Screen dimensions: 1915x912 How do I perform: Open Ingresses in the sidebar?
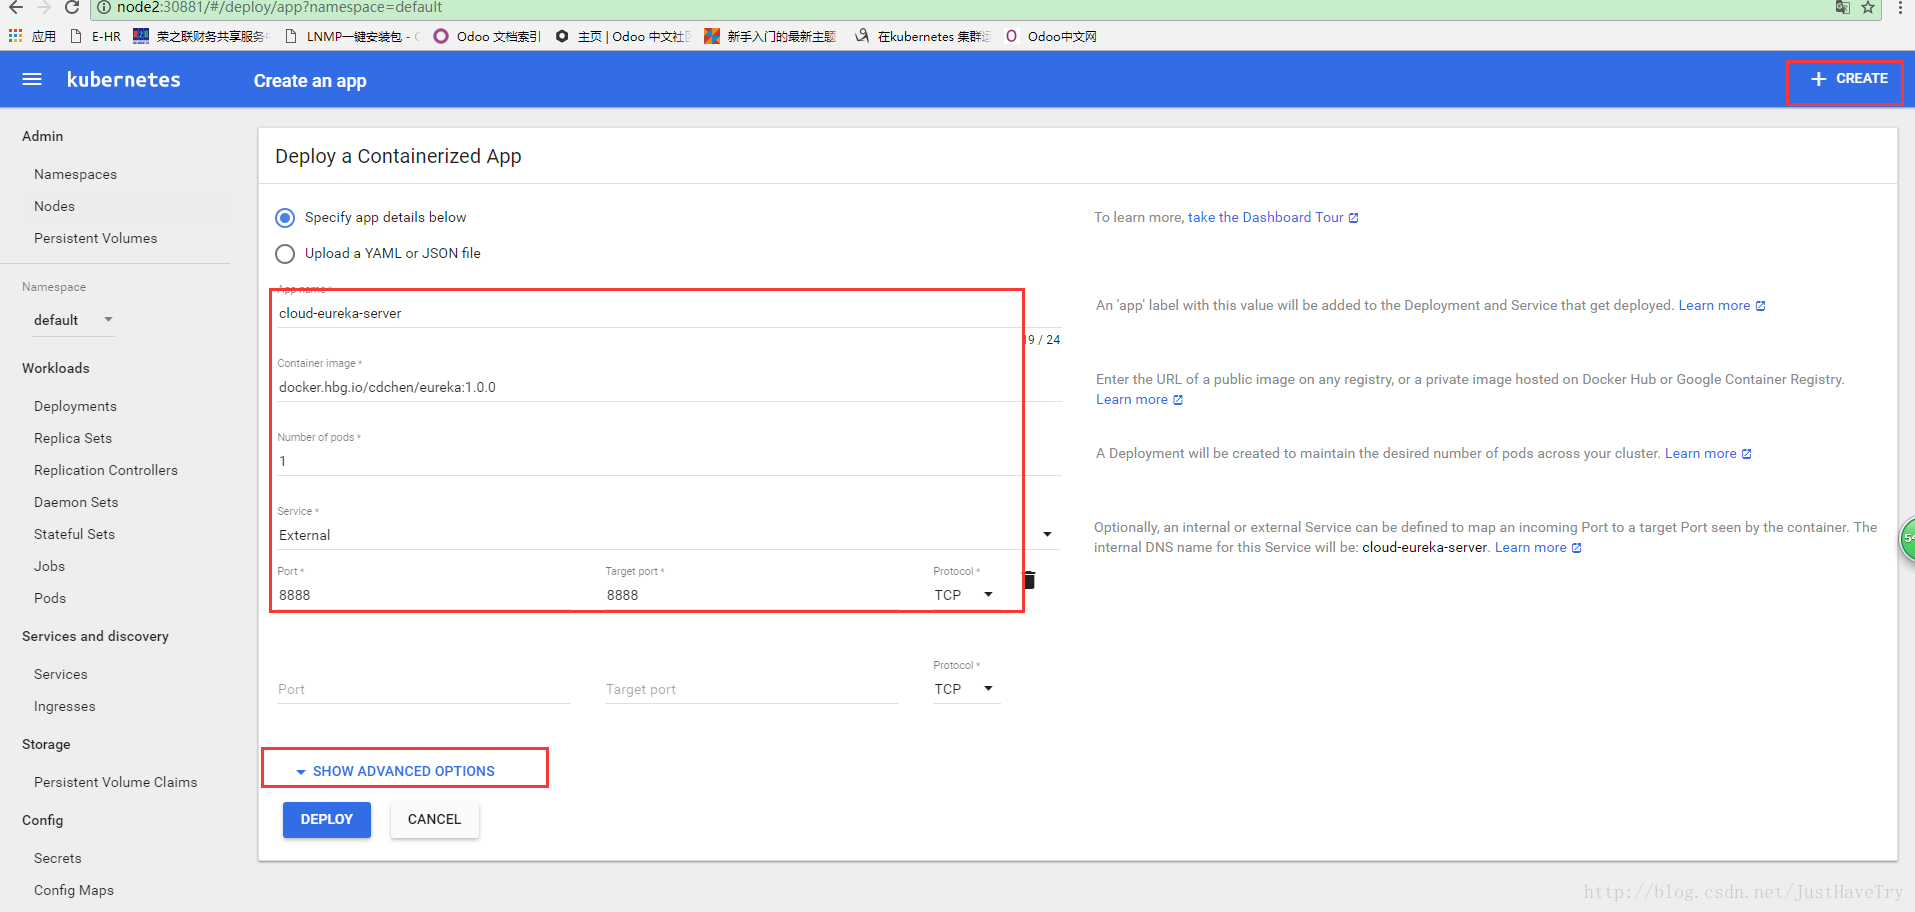(64, 706)
